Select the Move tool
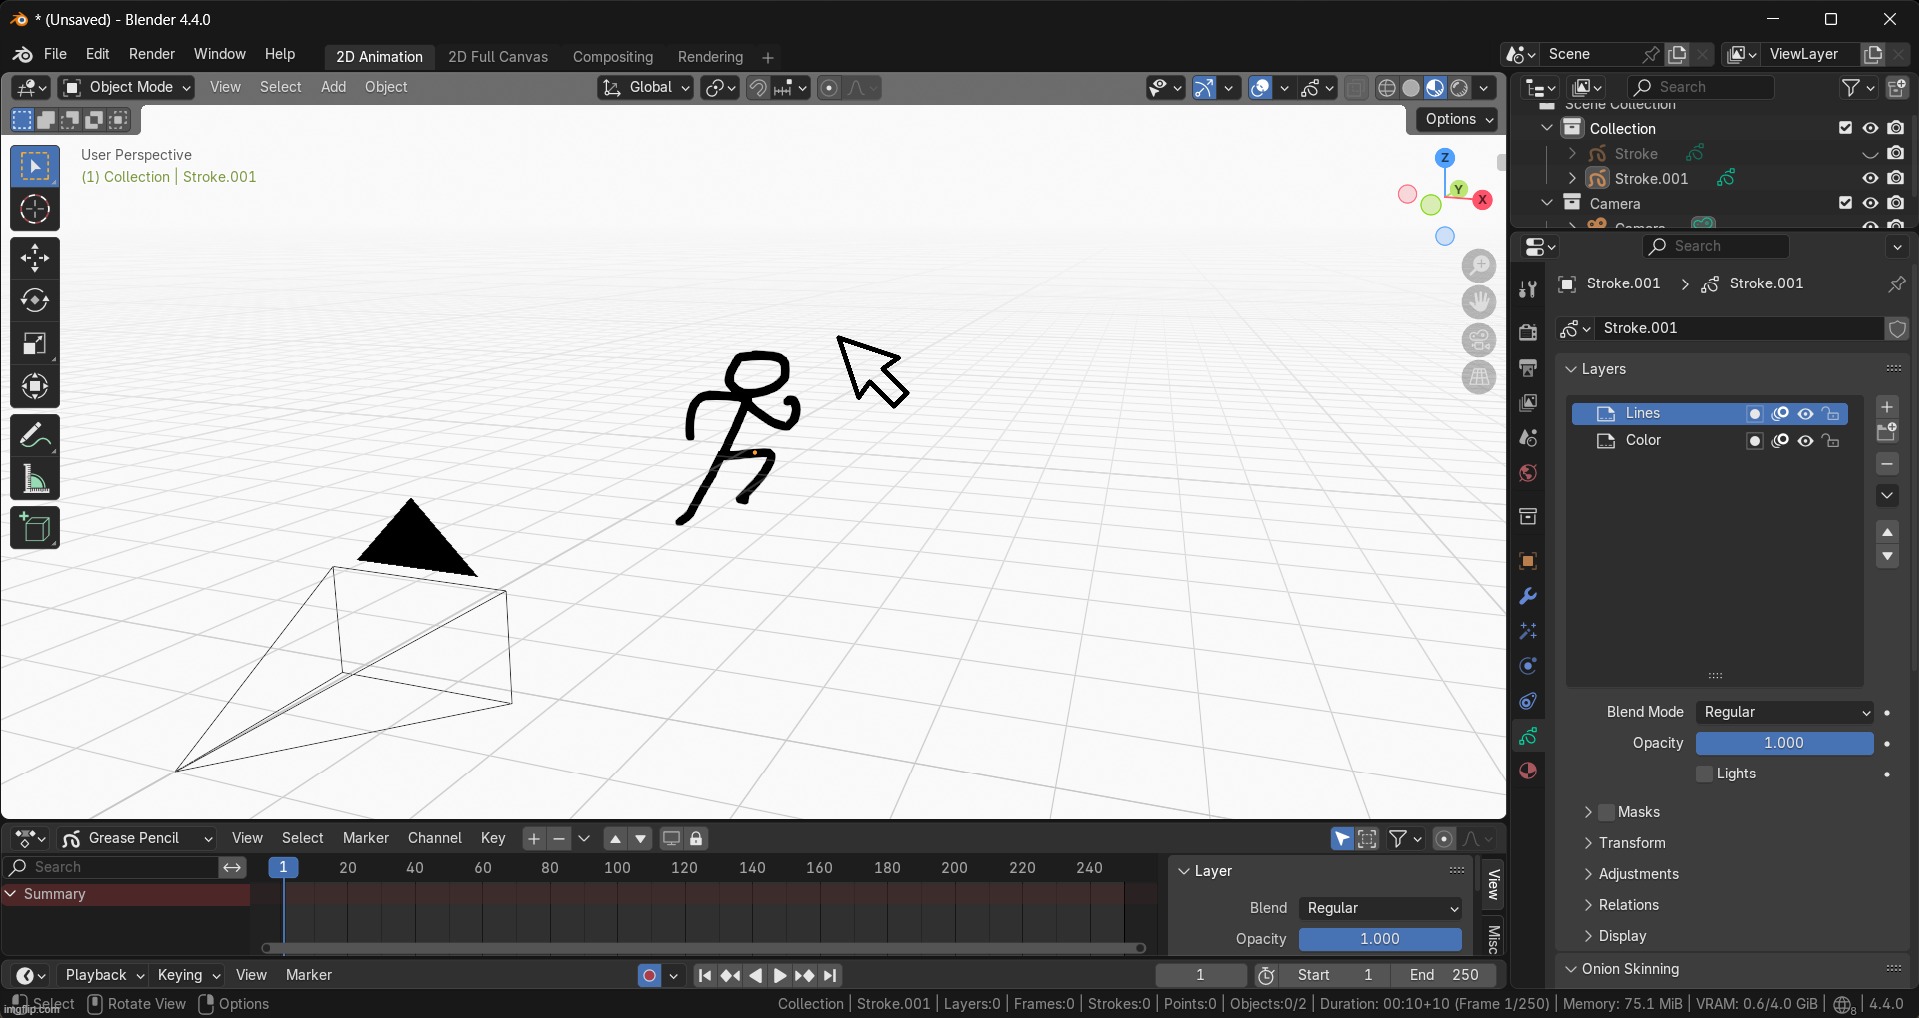 point(35,258)
